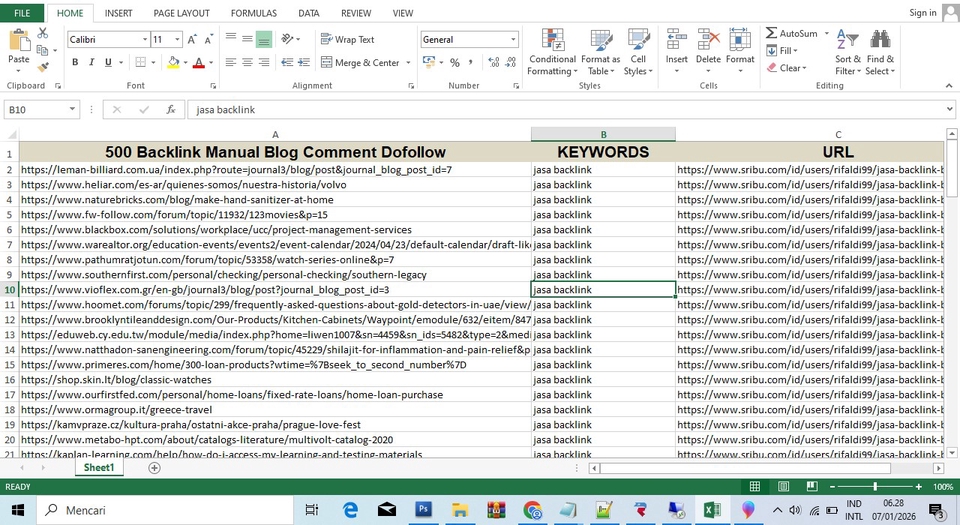Open the FILE tab
Viewport: 960px width, 525px height.
(22, 13)
